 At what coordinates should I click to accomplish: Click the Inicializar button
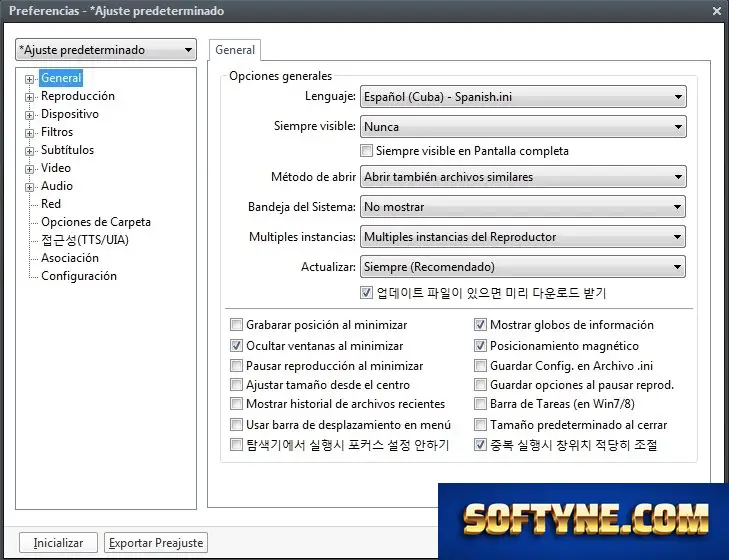(58, 543)
